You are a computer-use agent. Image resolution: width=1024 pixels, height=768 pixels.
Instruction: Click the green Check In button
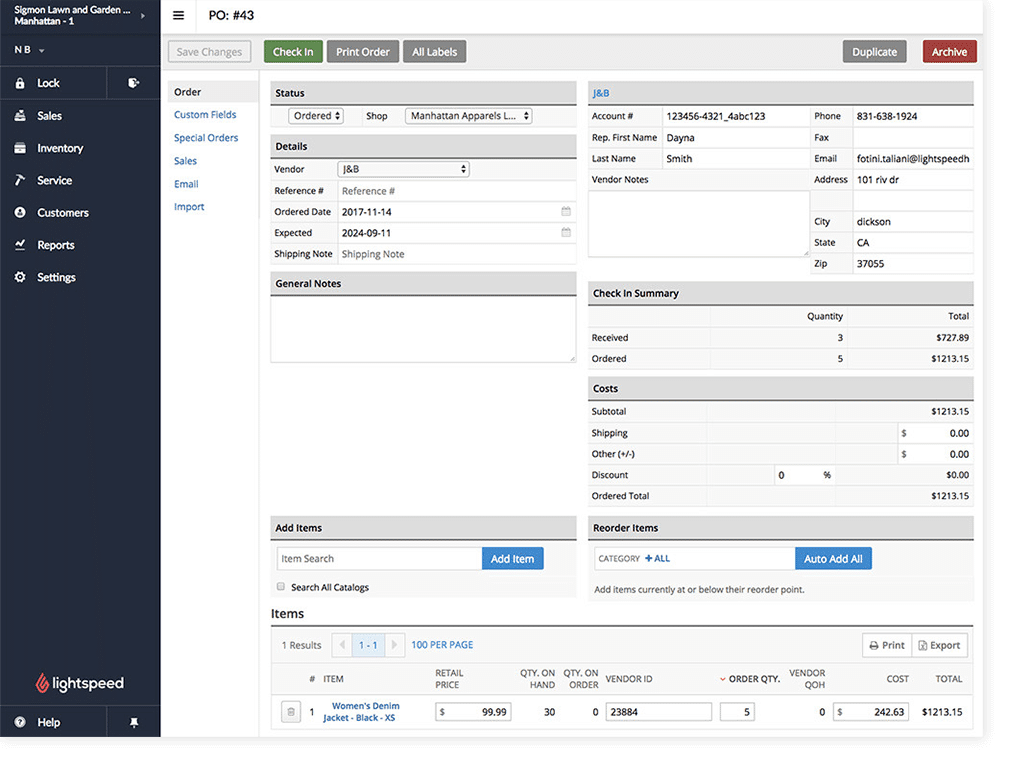[293, 52]
